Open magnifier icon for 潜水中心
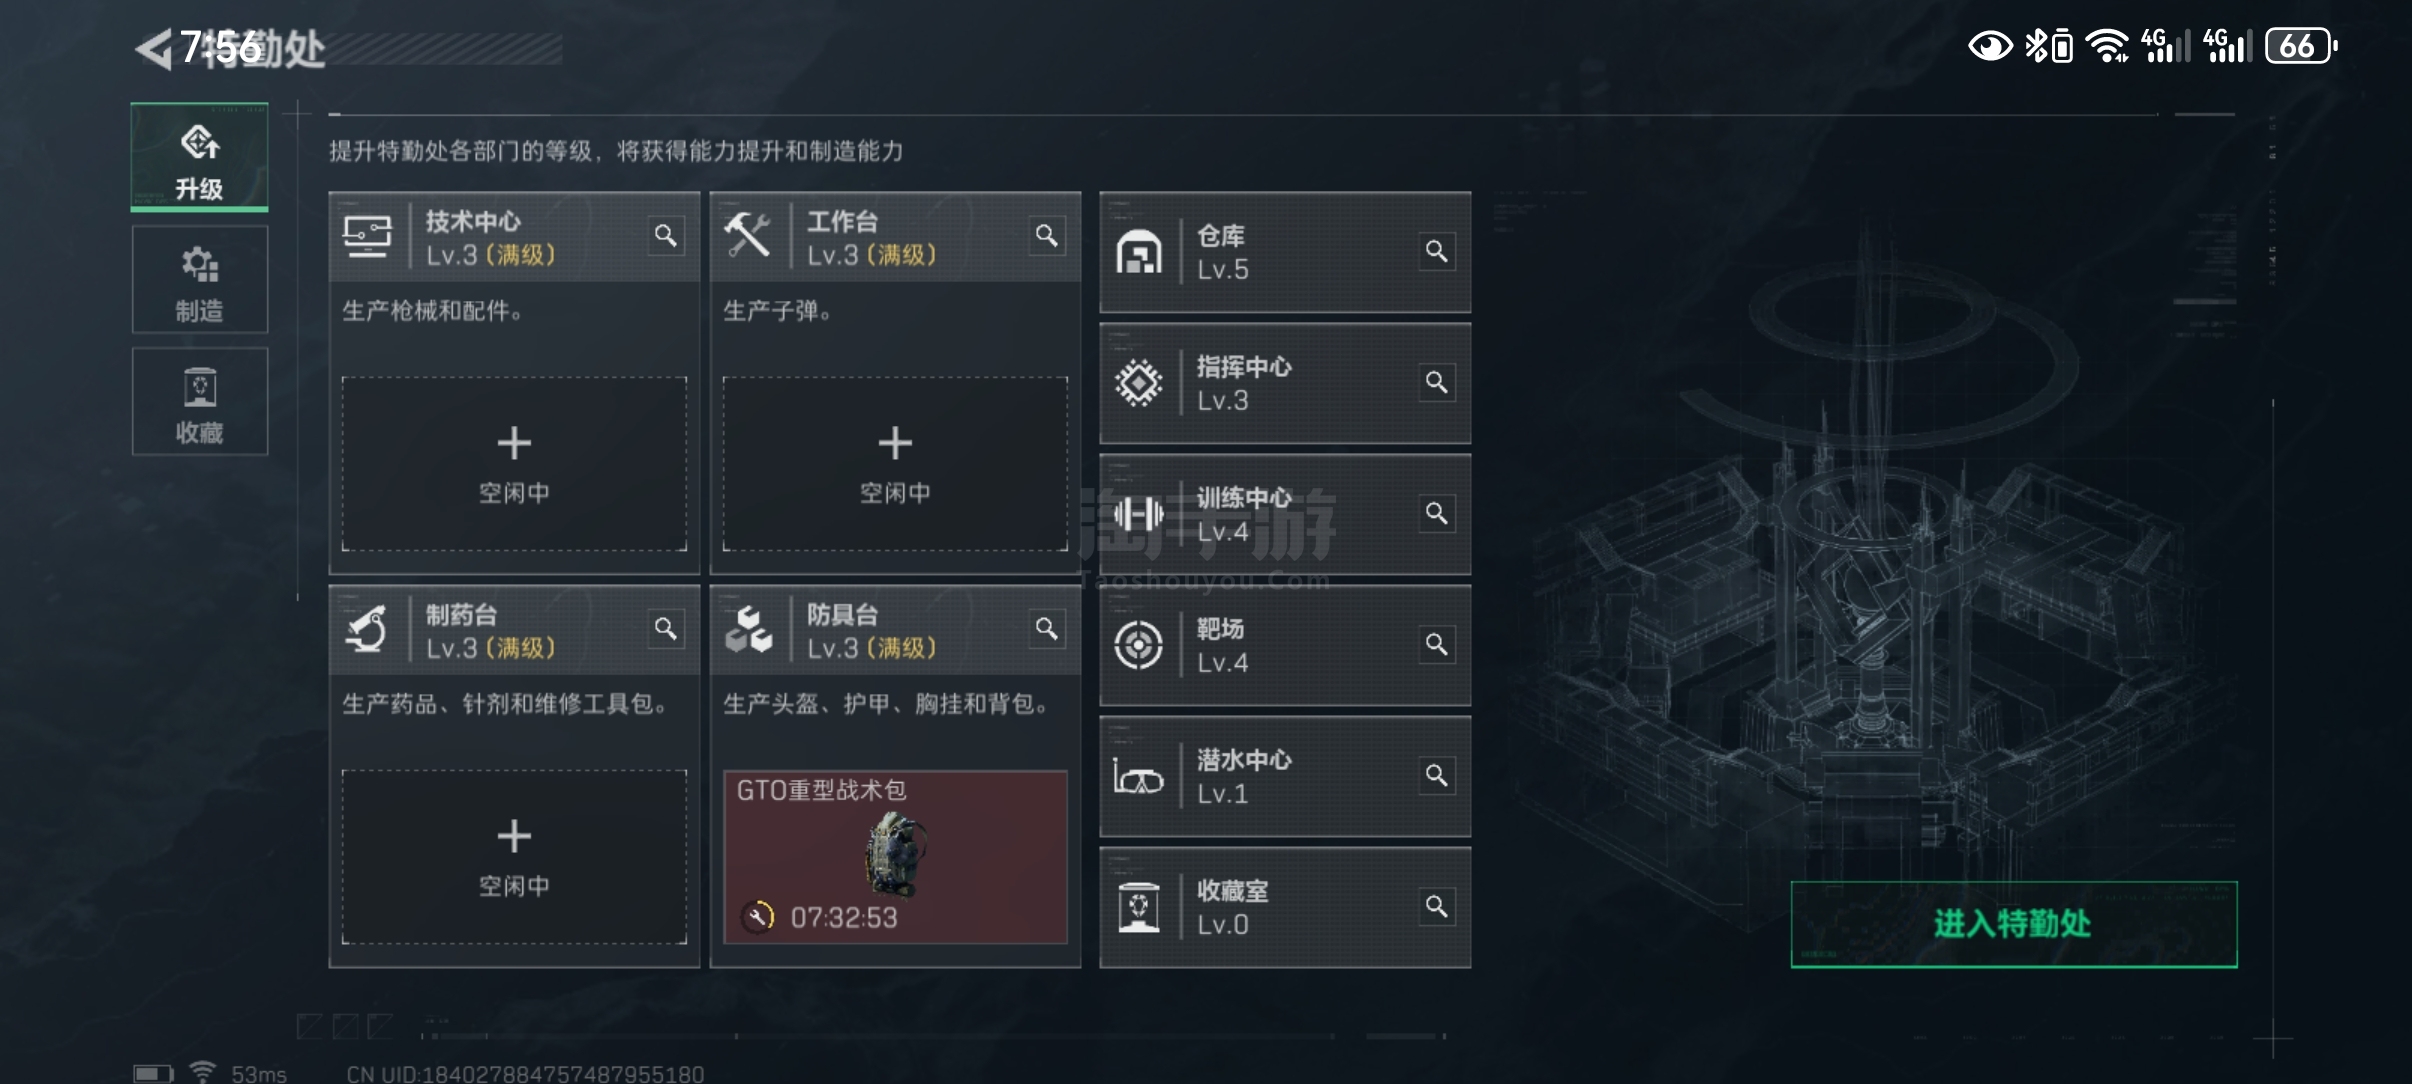Screen dimensions: 2412x1084 [1437, 775]
